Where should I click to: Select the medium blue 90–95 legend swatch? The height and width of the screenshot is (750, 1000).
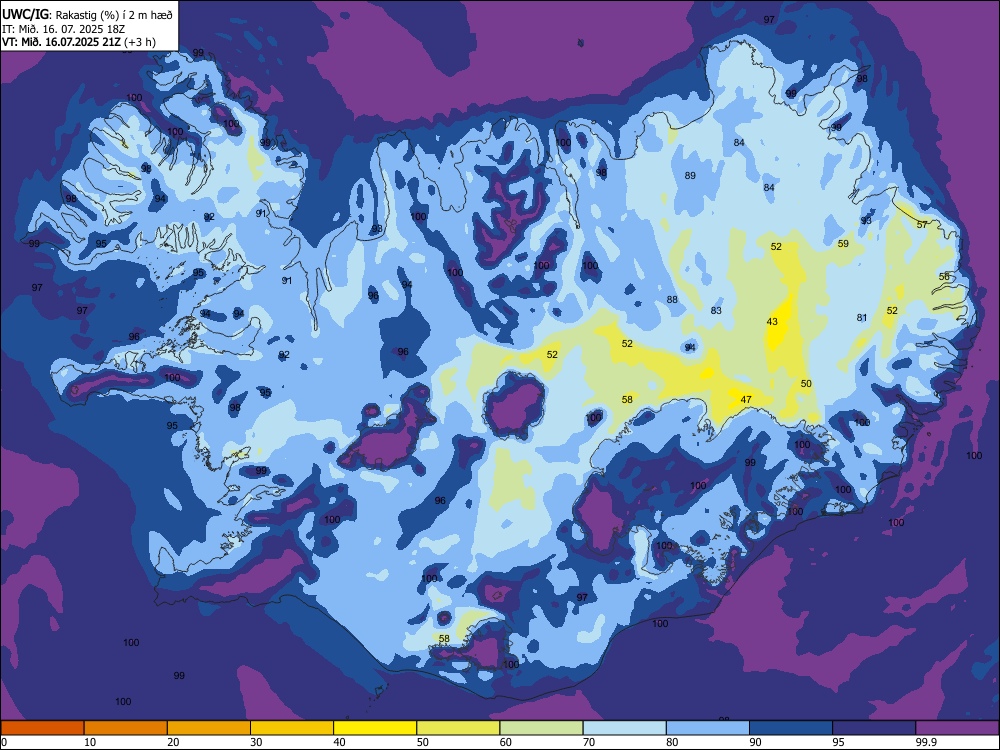[791, 728]
